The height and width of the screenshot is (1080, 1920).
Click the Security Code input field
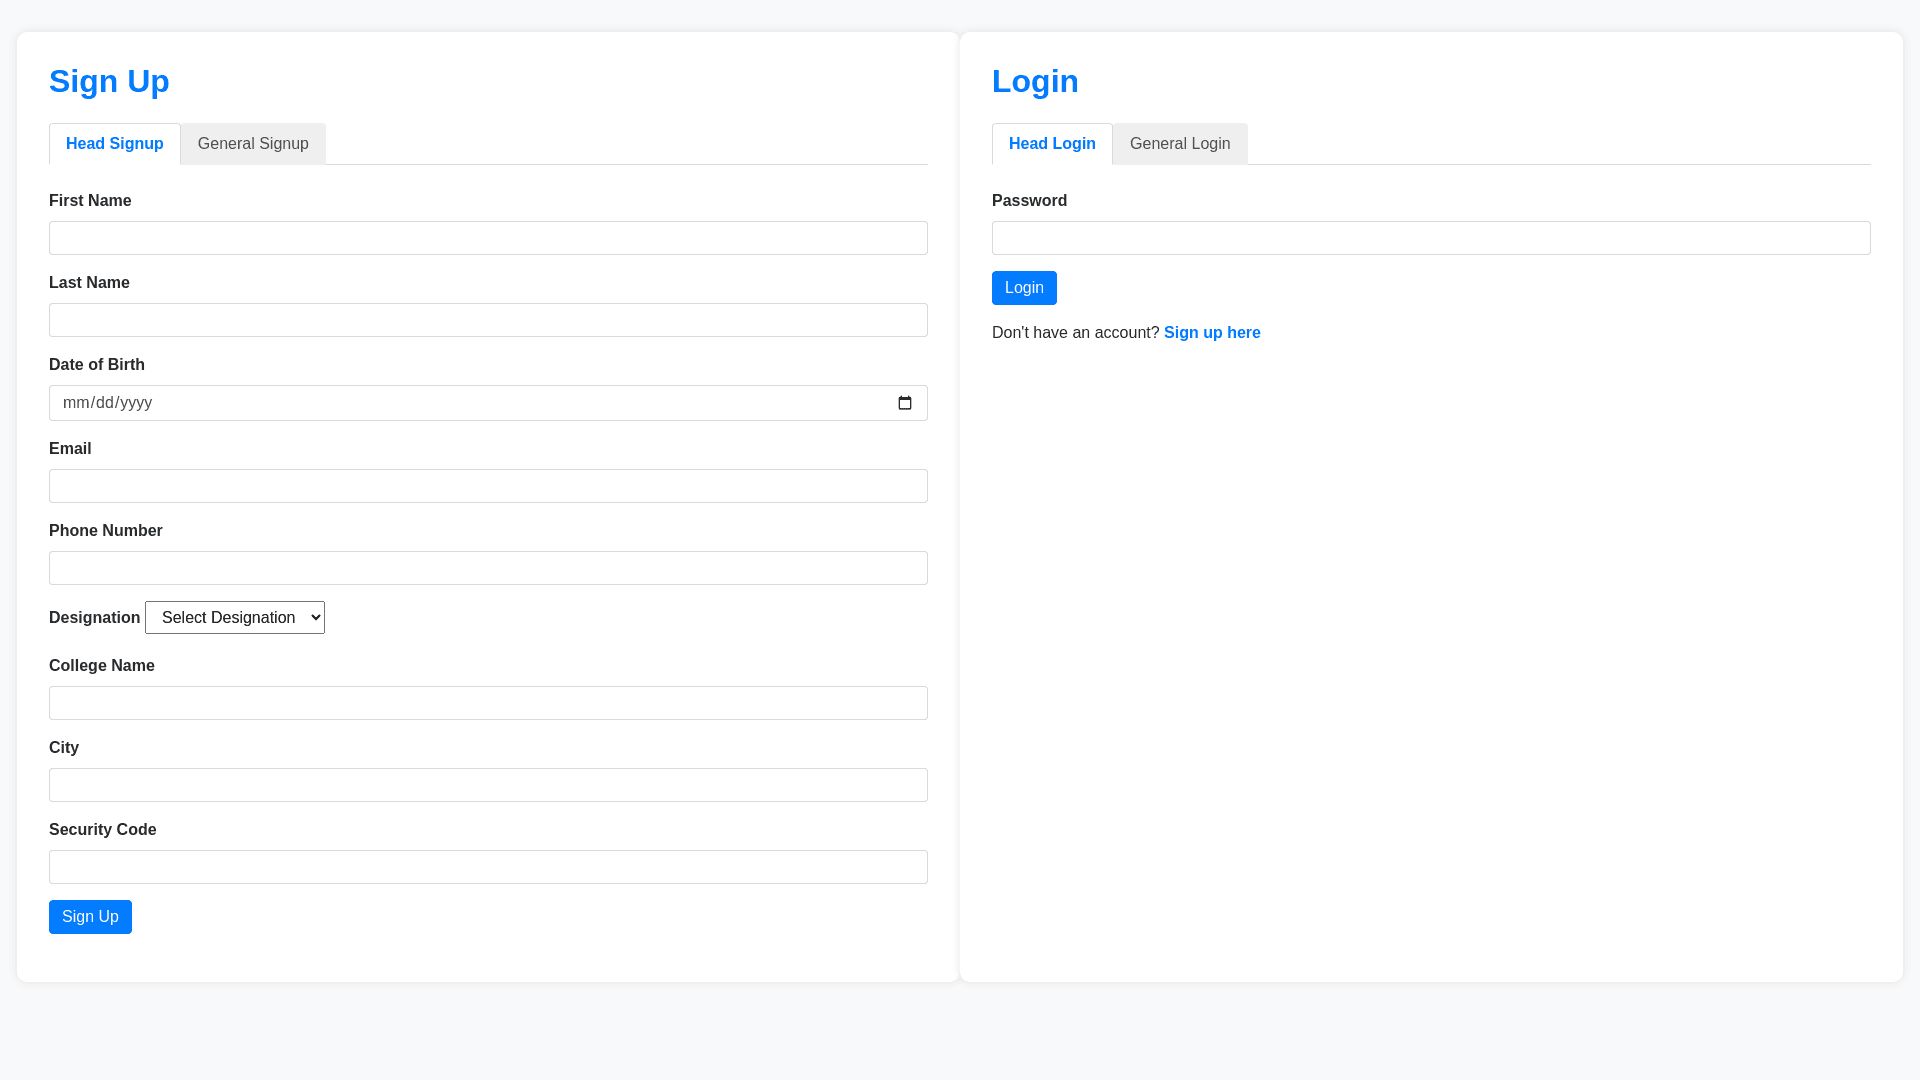point(488,867)
